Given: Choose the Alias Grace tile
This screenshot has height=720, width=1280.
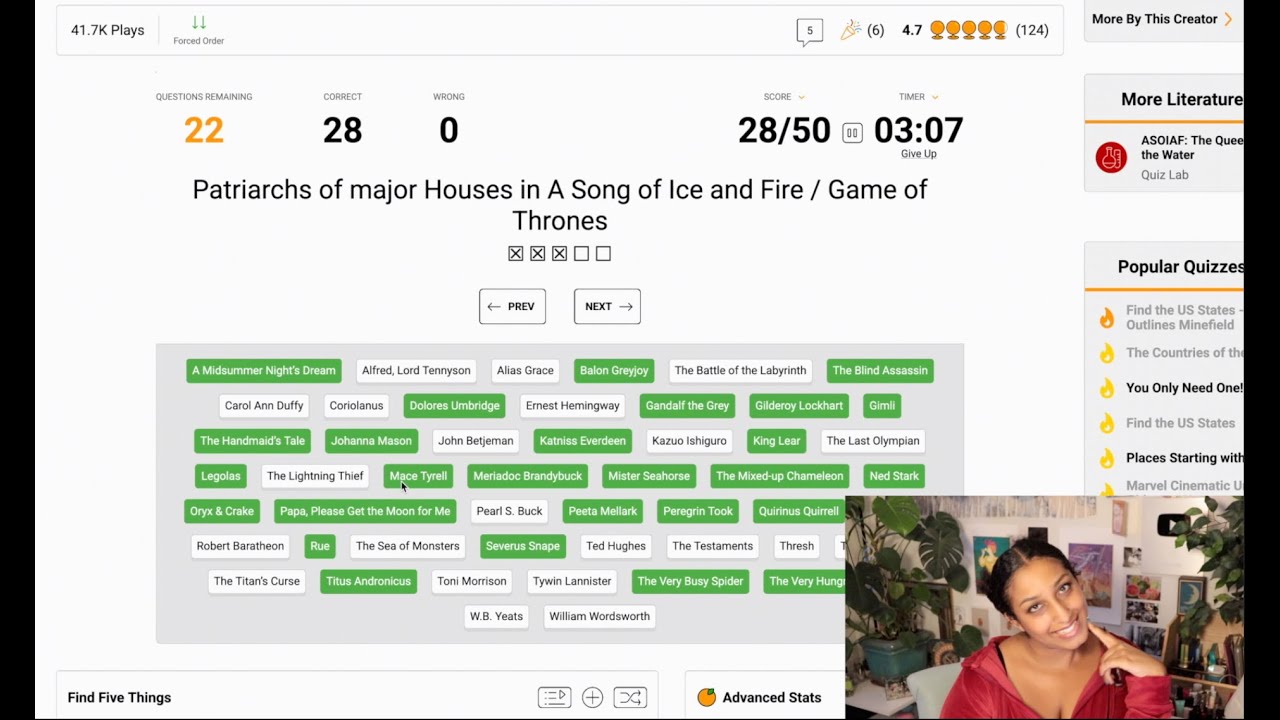Looking at the screenshot, I should pos(525,370).
